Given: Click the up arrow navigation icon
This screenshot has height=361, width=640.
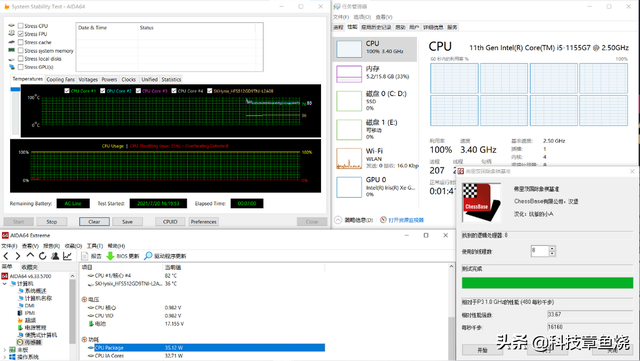Looking at the screenshot, I should click(30, 256).
